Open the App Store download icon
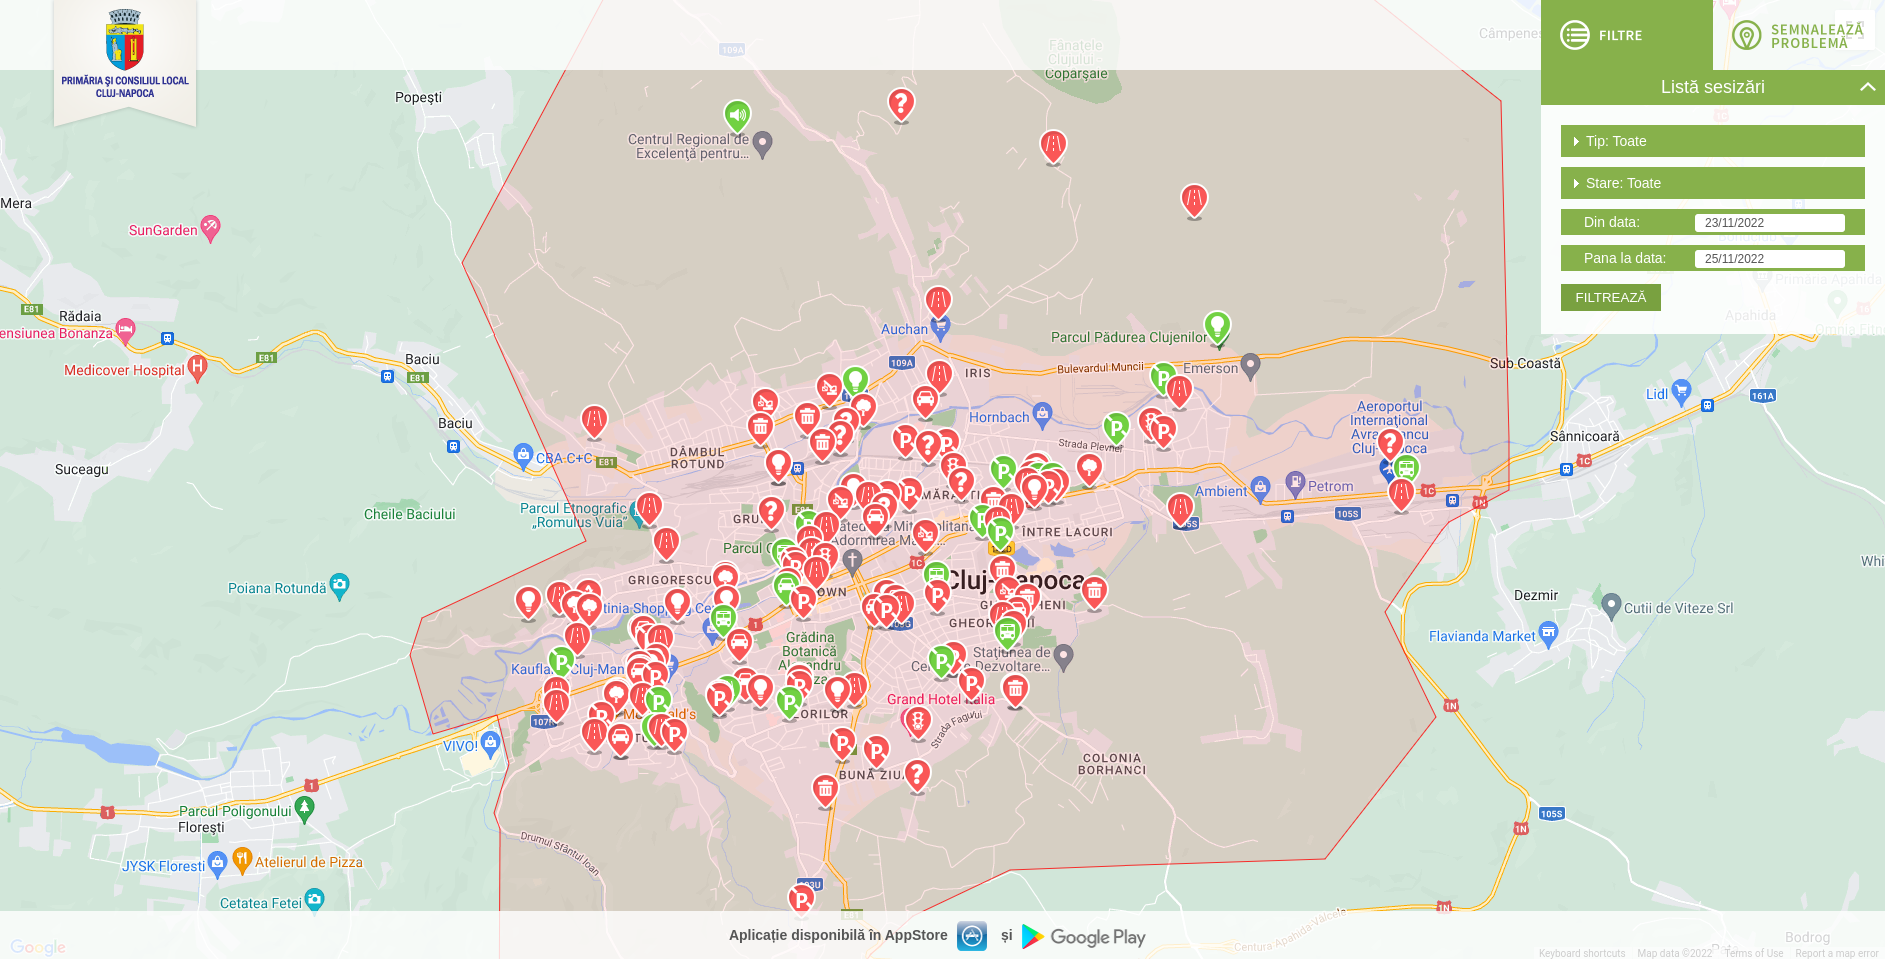Screen dimensions: 1885x959 coord(971,936)
